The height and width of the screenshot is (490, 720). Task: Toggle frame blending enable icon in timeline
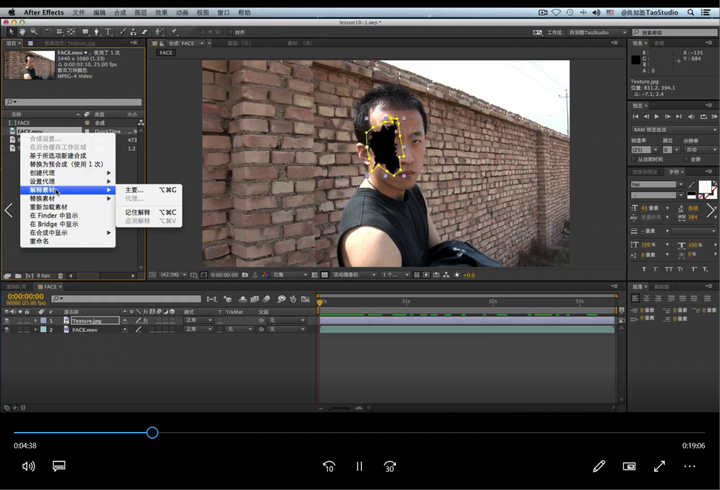pos(255,299)
